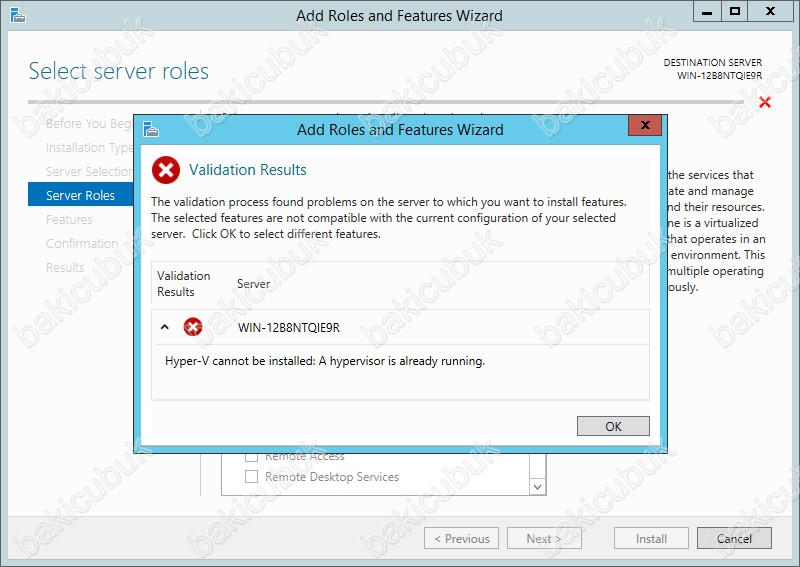The width and height of the screenshot is (800, 567).
Task: Close the main wizard window
Action: [x=770, y=11]
